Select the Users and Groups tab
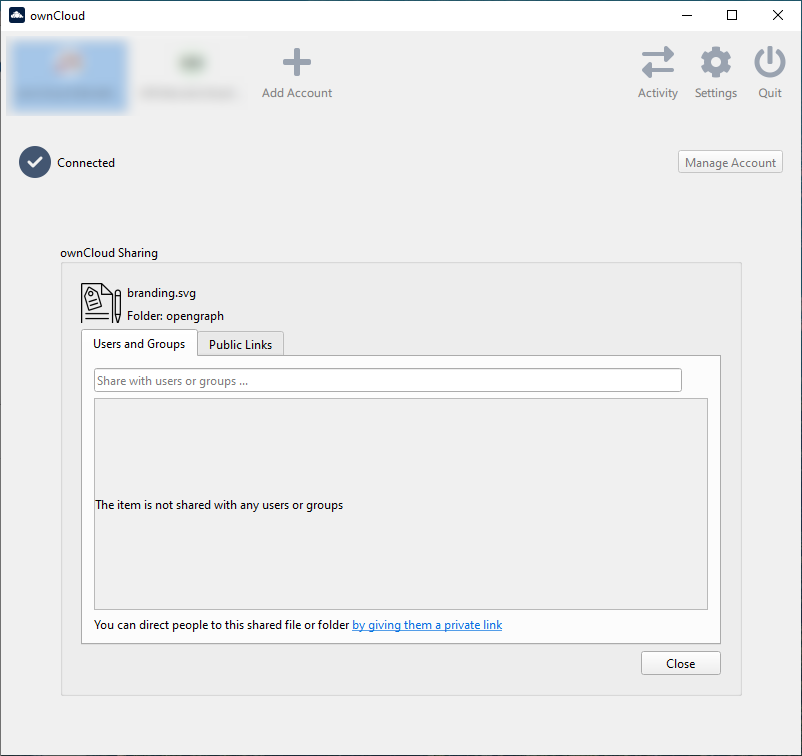This screenshot has height=756, width=802. 139,343
